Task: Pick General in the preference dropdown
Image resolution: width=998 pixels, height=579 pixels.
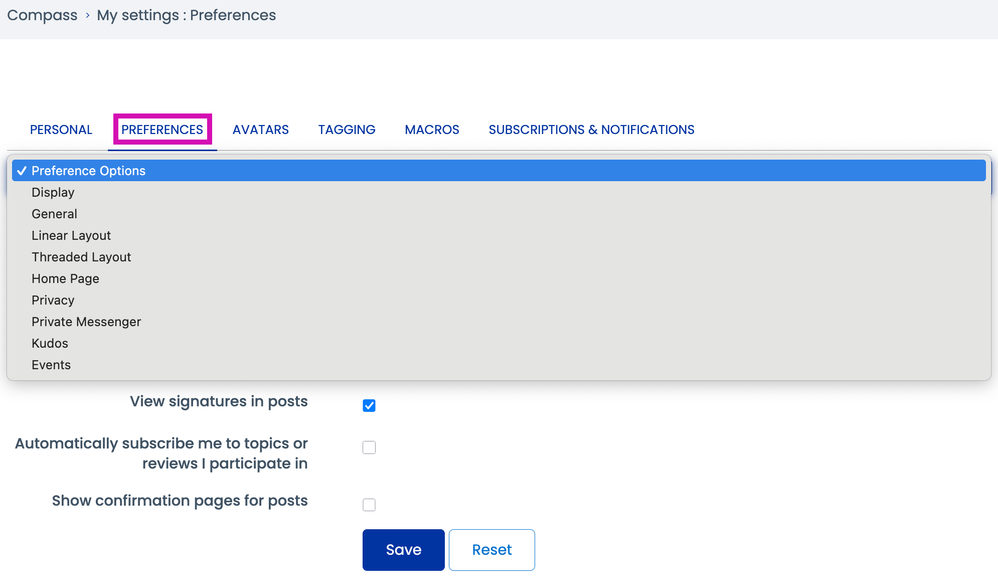Action: coord(54,214)
